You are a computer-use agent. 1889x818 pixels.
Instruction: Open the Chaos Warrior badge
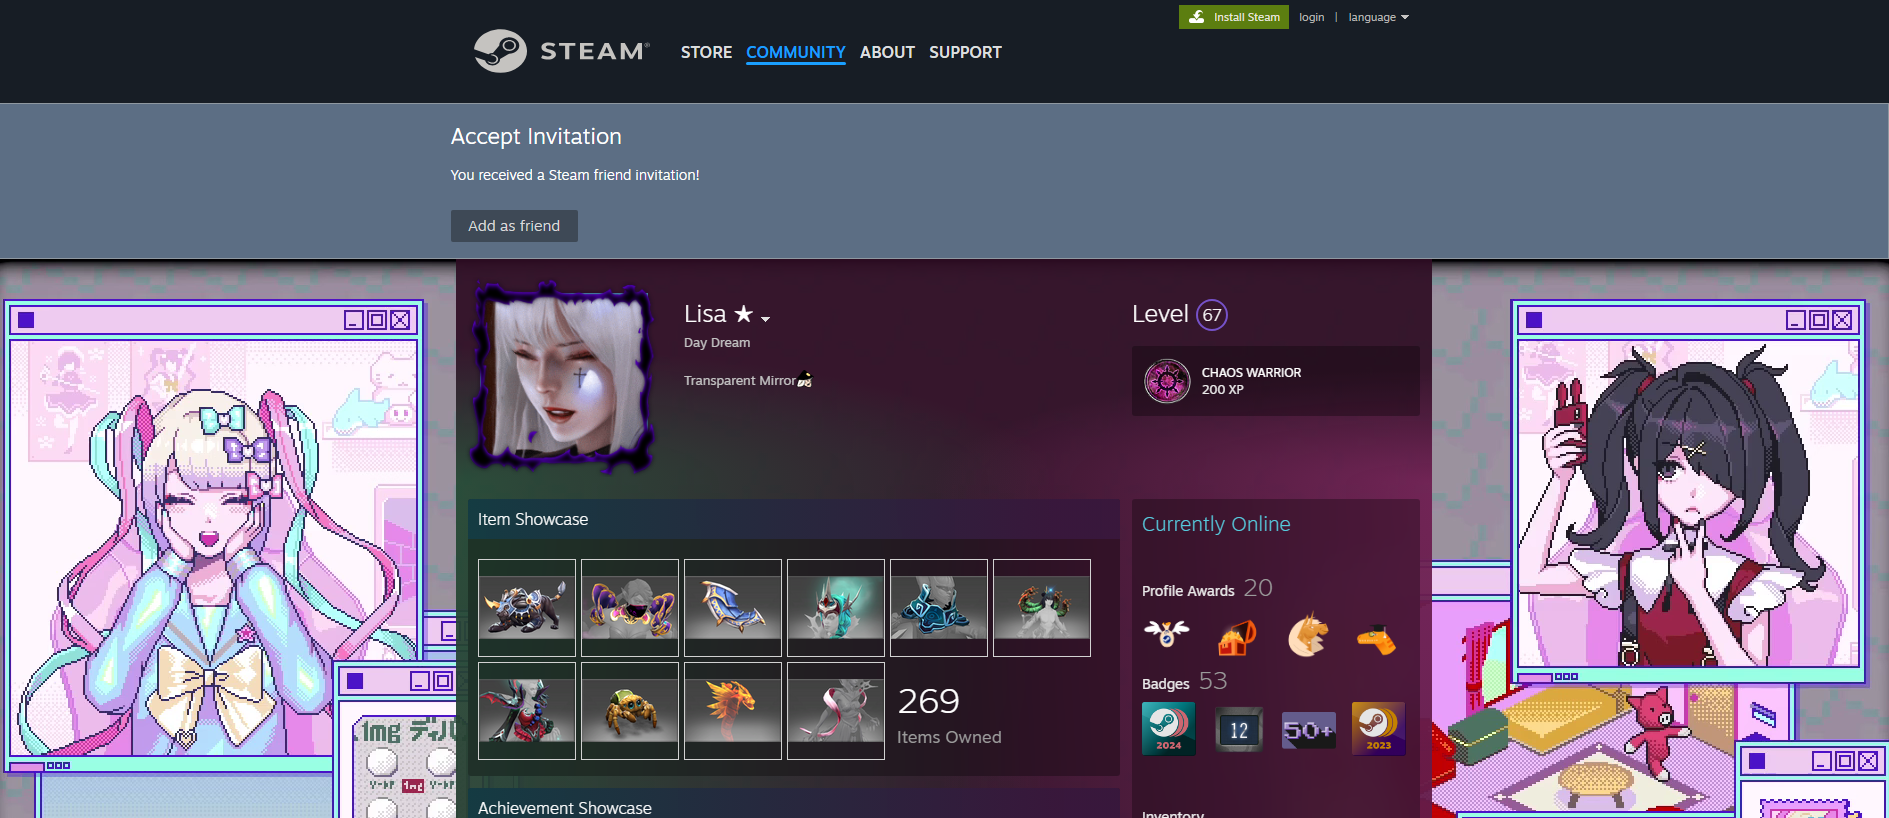[1275, 381]
